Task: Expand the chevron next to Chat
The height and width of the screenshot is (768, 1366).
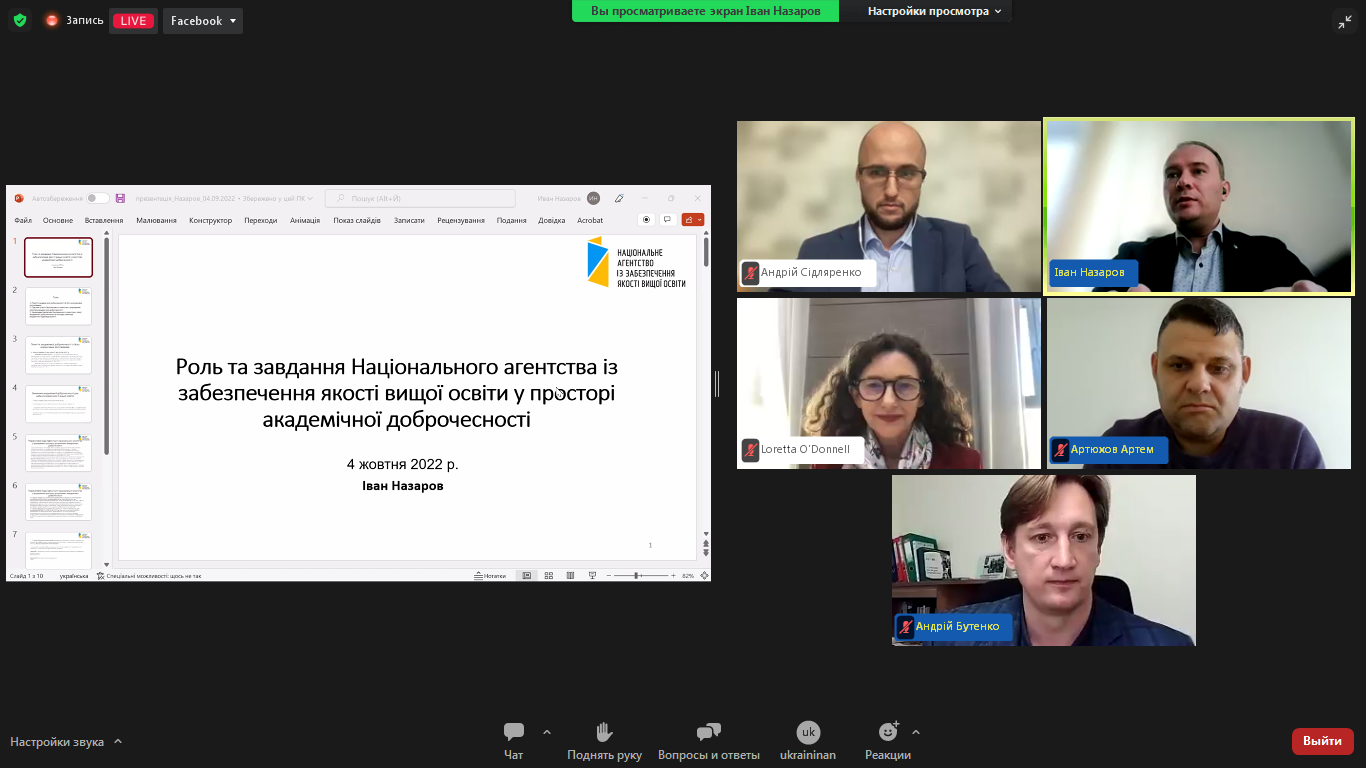Action: point(546,732)
